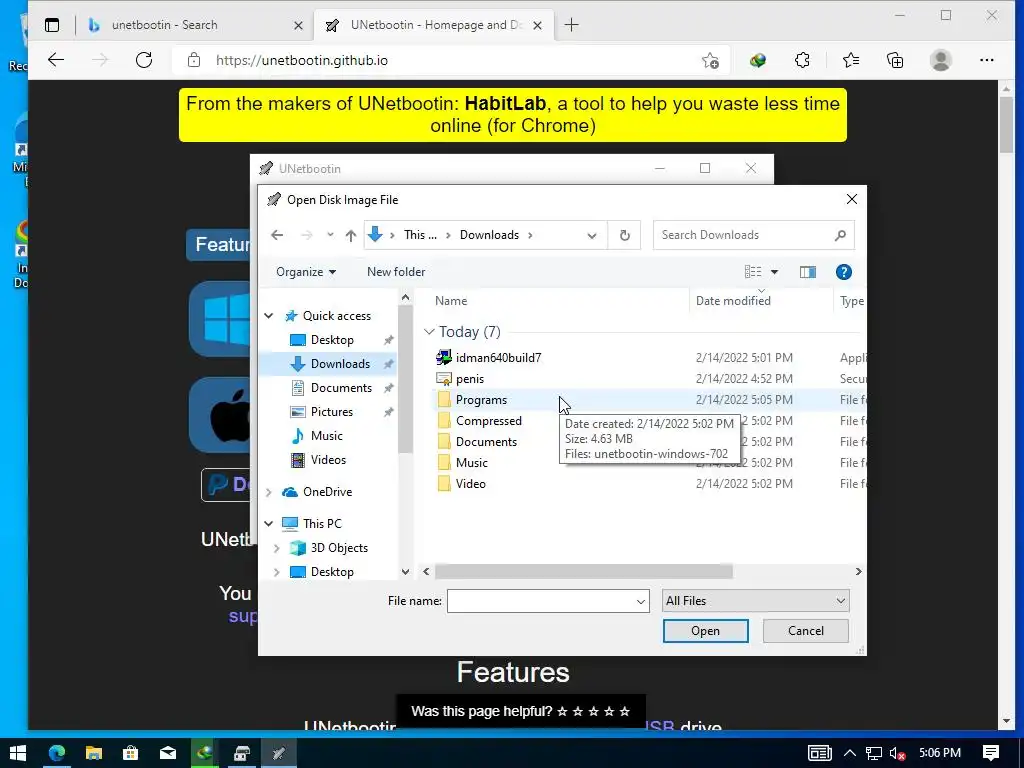The image size is (1024, 768).
Task: Open the Edge tab actions menu icon
Action: 52,25
